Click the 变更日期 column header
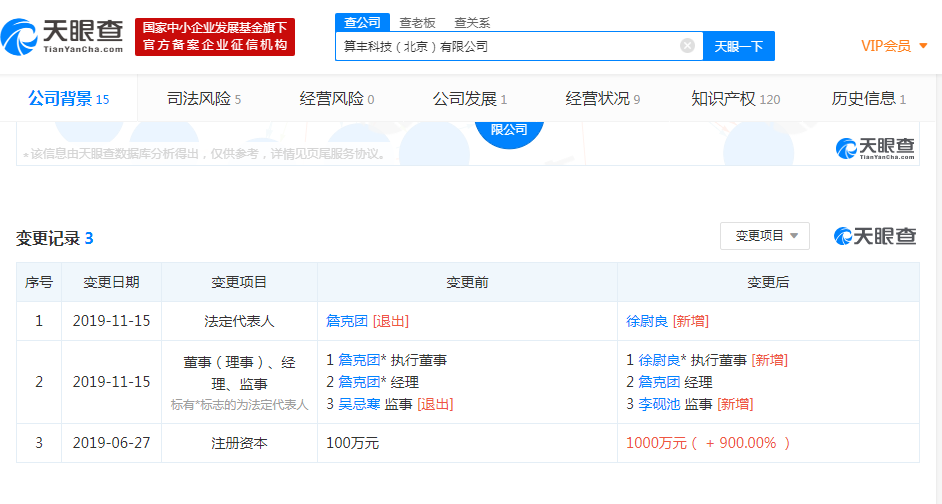 [x=112, y=282]
